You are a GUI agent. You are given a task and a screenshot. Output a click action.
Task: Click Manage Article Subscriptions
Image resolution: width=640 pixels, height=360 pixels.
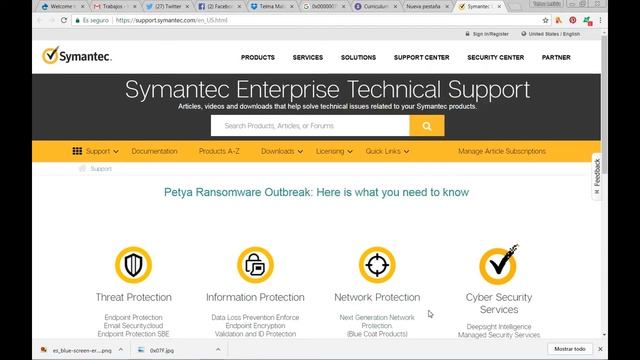click(502, 151)
